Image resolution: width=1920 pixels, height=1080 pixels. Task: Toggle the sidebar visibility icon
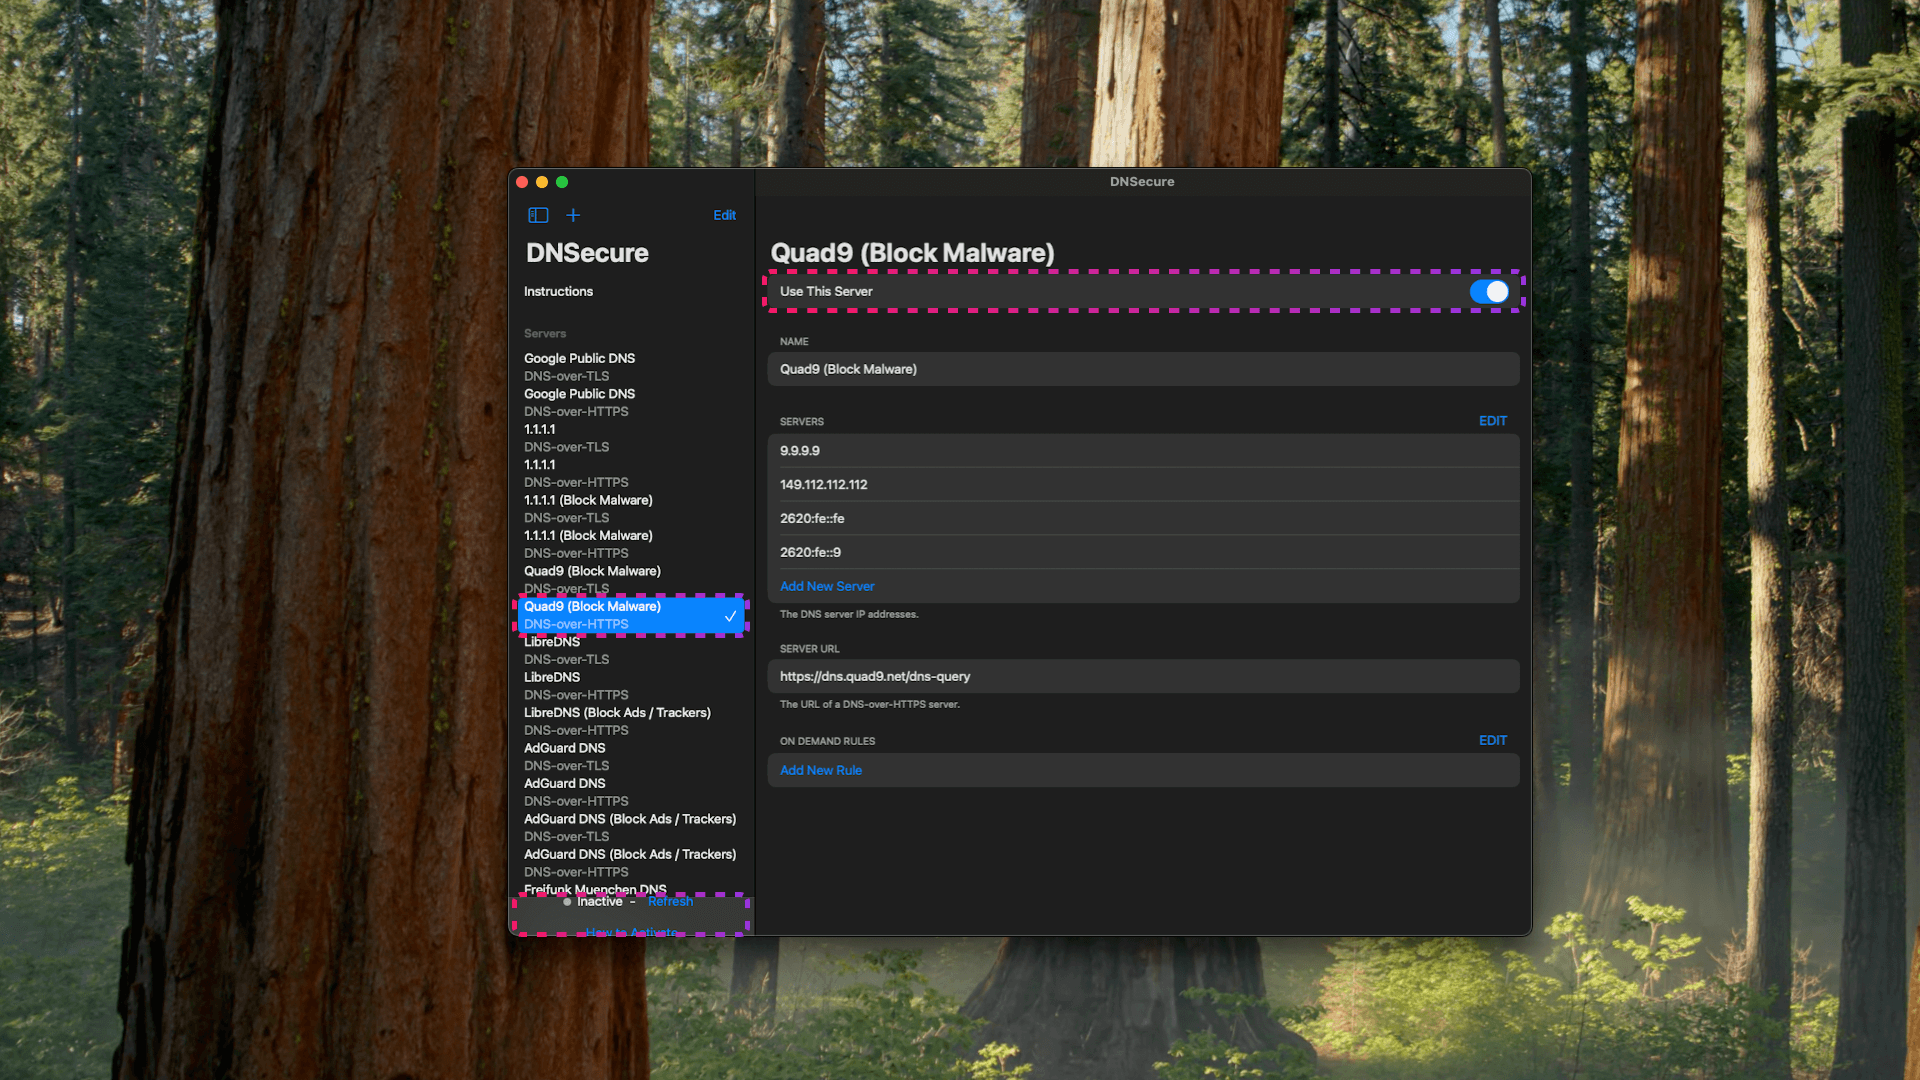pos(539,215)
